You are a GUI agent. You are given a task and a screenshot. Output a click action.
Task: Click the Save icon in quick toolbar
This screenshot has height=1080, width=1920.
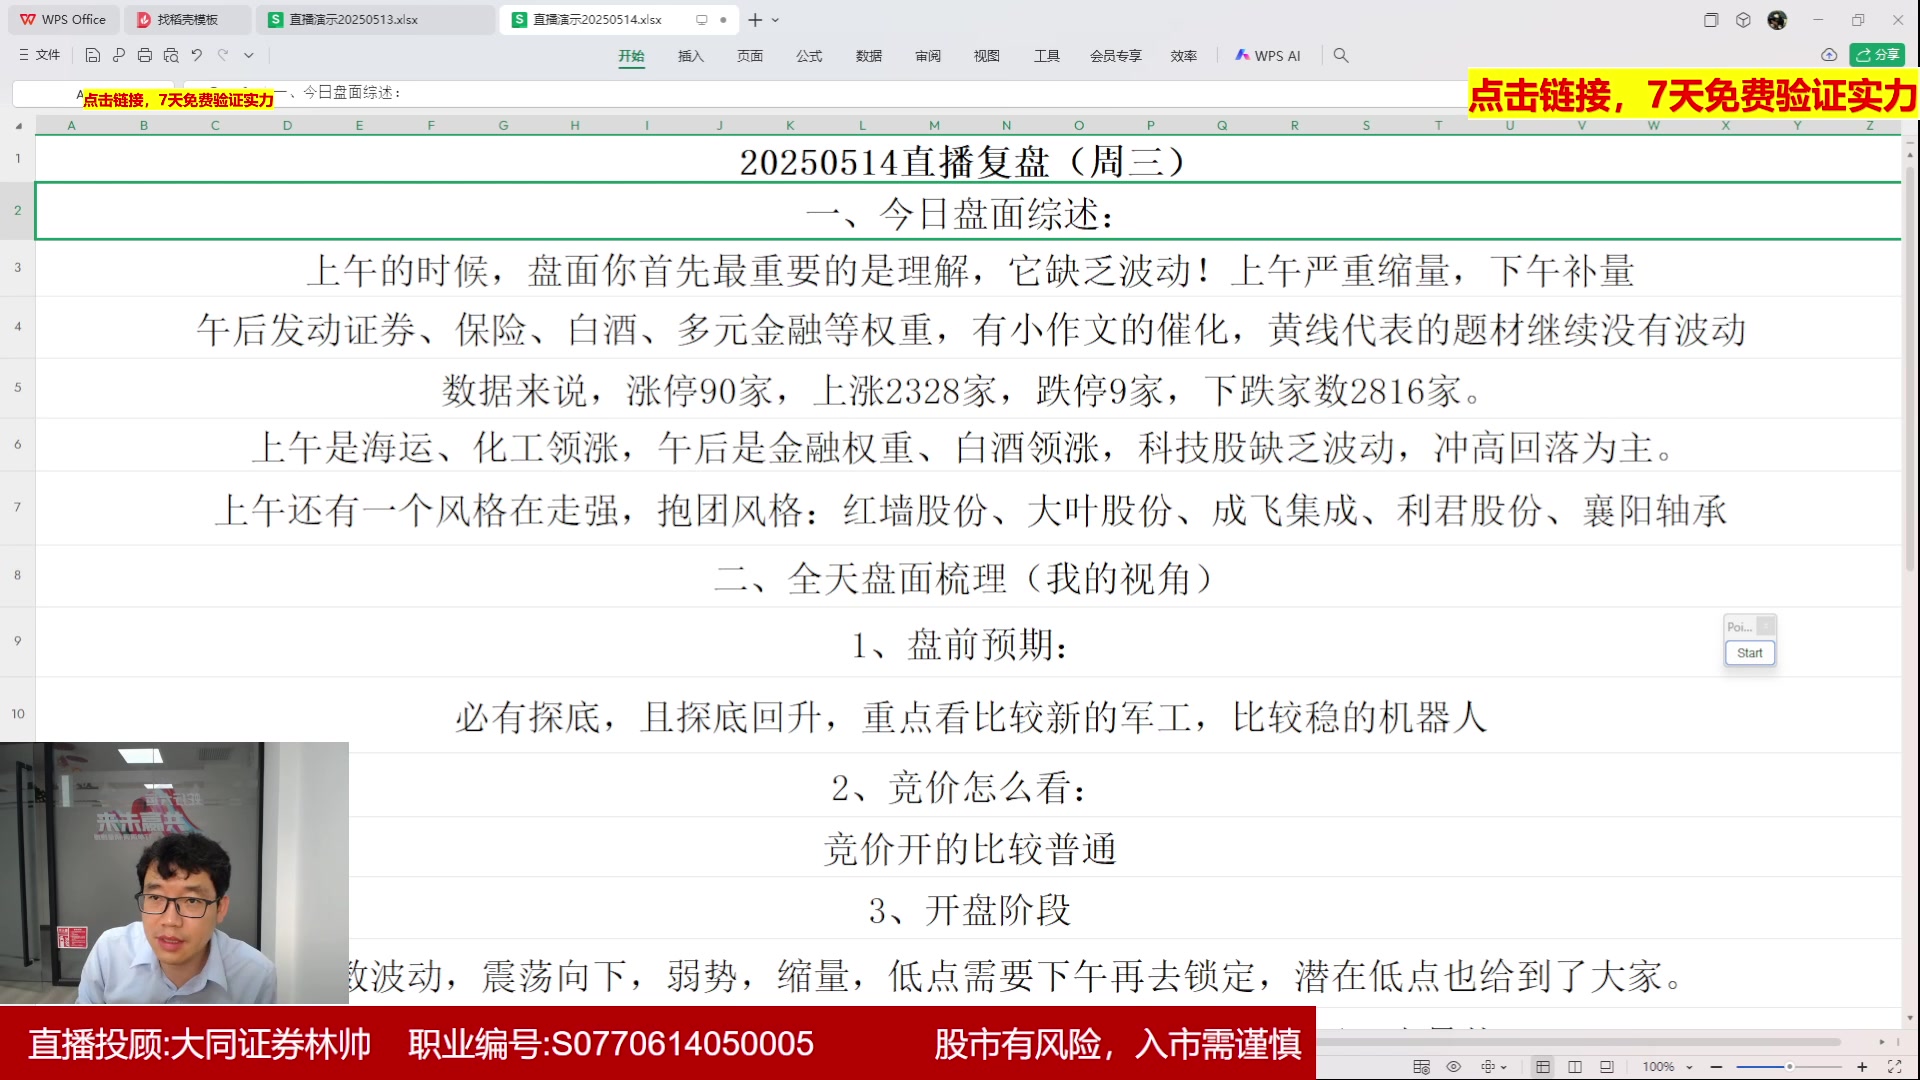[93, 56]
